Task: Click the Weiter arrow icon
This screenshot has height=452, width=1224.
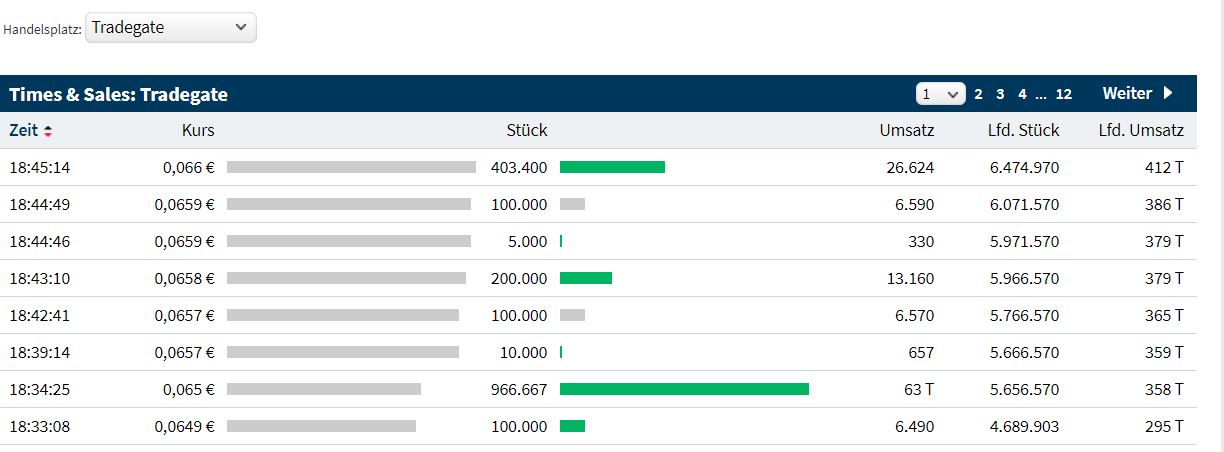Action: coord(1168,94)
